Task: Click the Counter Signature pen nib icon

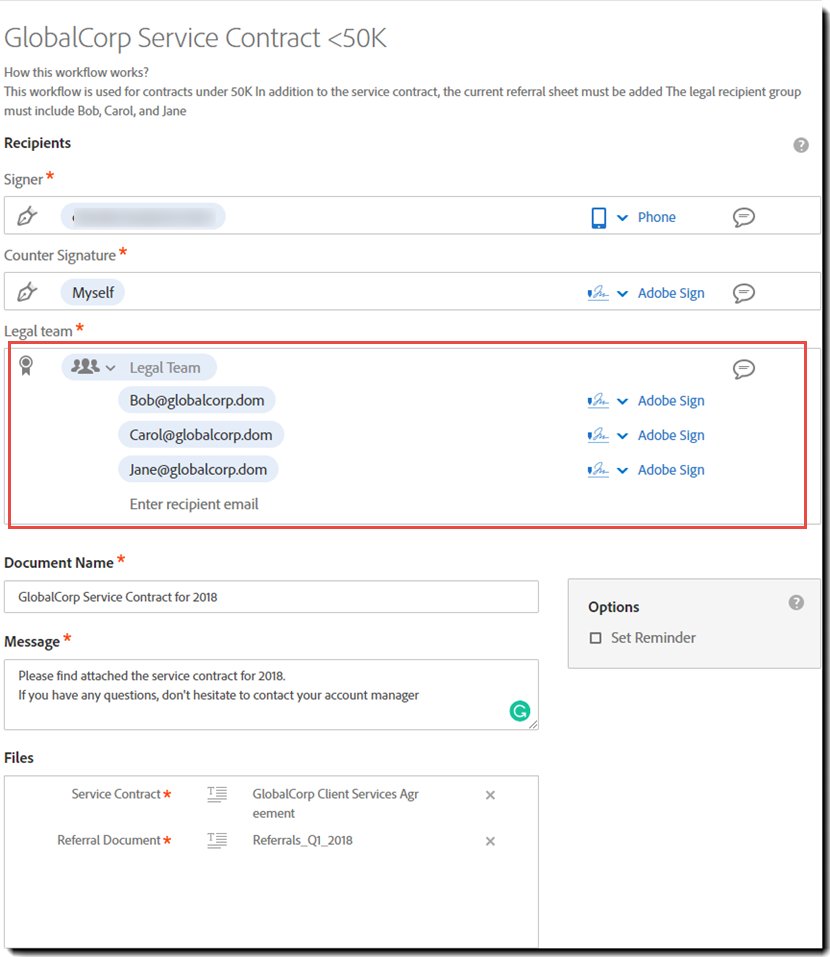Action: pyautogui.click(x=27, y=292)
